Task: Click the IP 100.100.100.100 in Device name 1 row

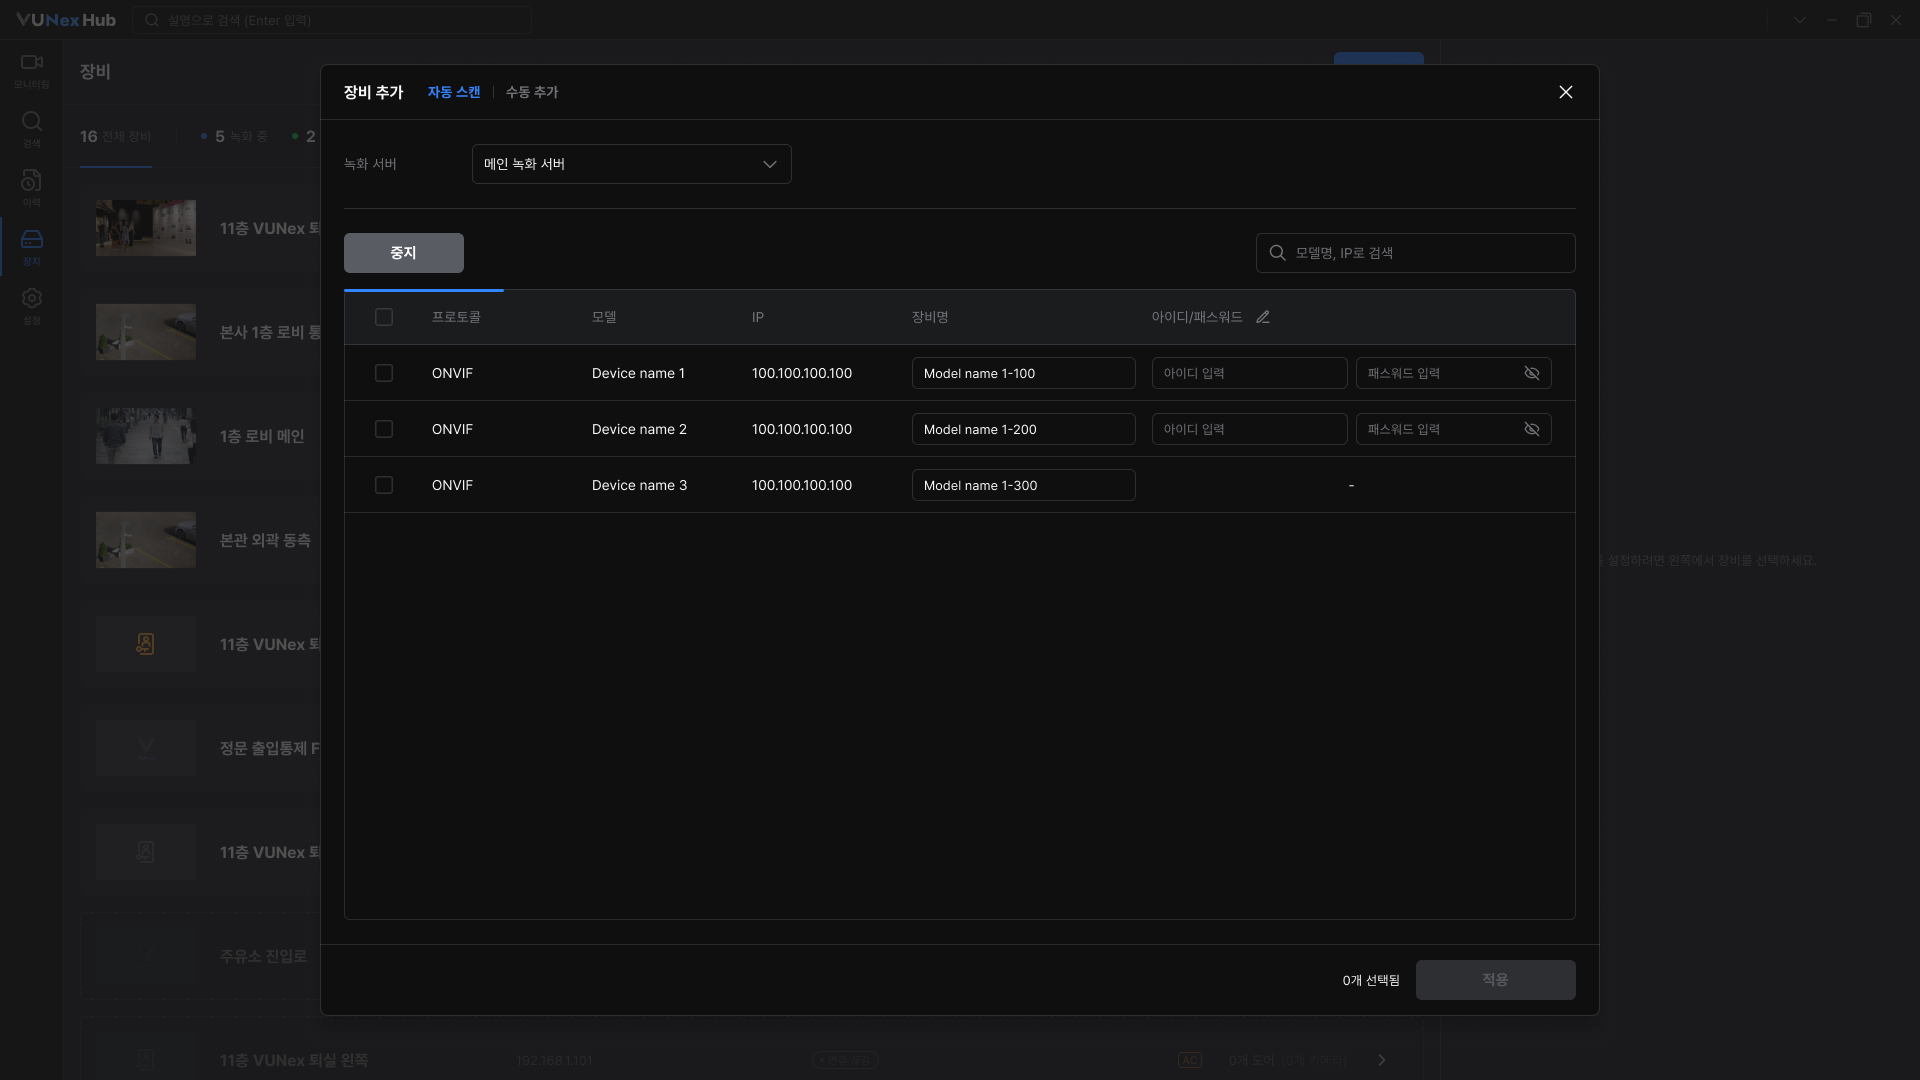Action: click(x=802, y=373)
